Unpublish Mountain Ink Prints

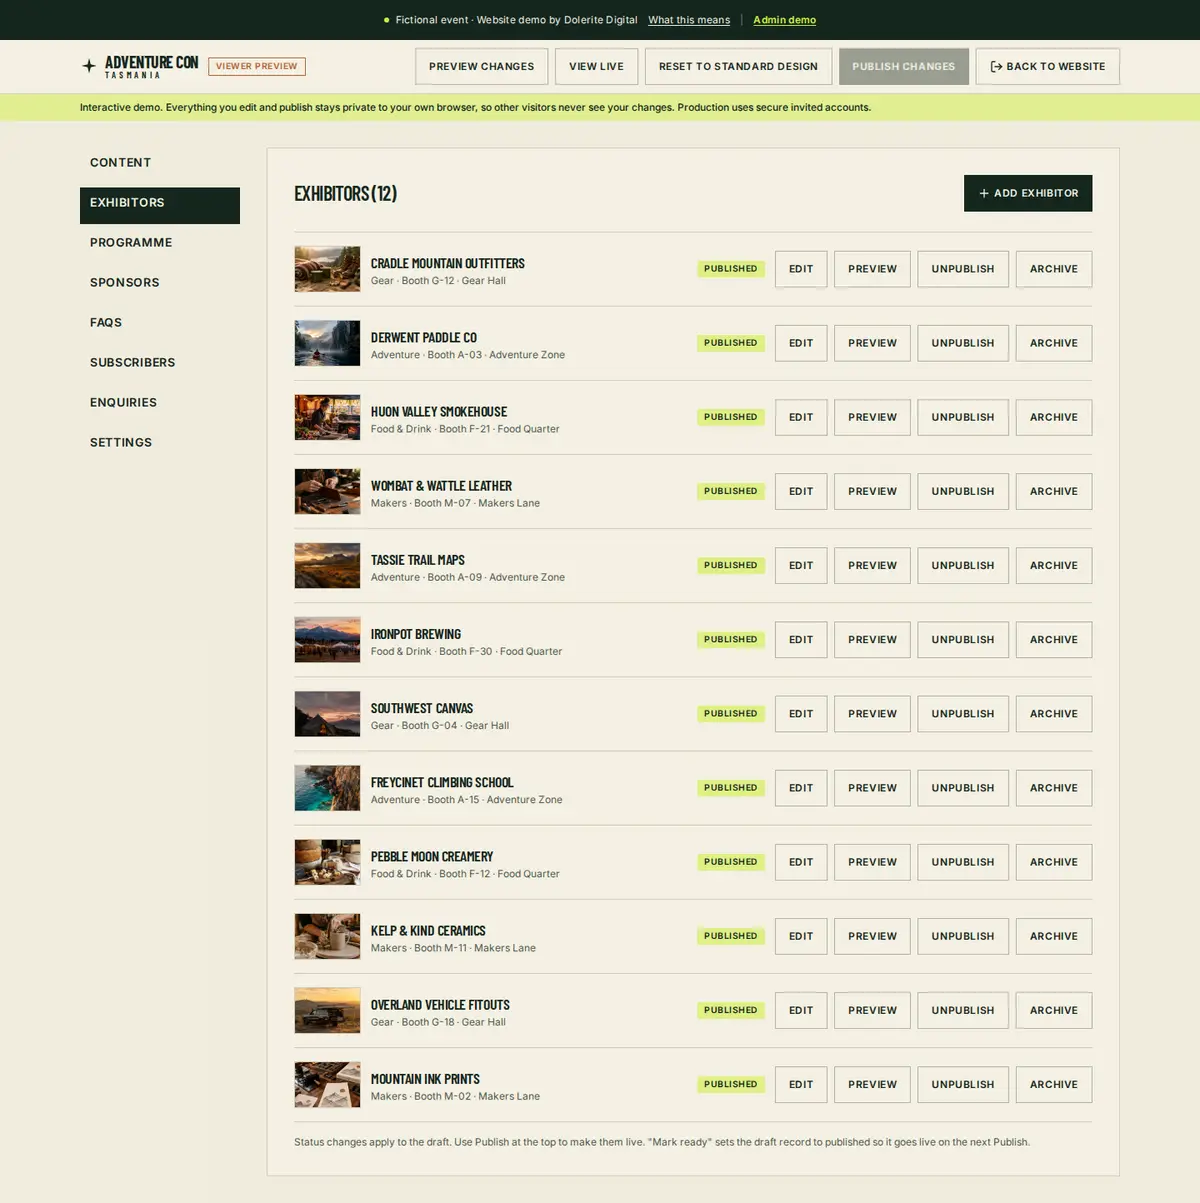tap(963, 1084)
